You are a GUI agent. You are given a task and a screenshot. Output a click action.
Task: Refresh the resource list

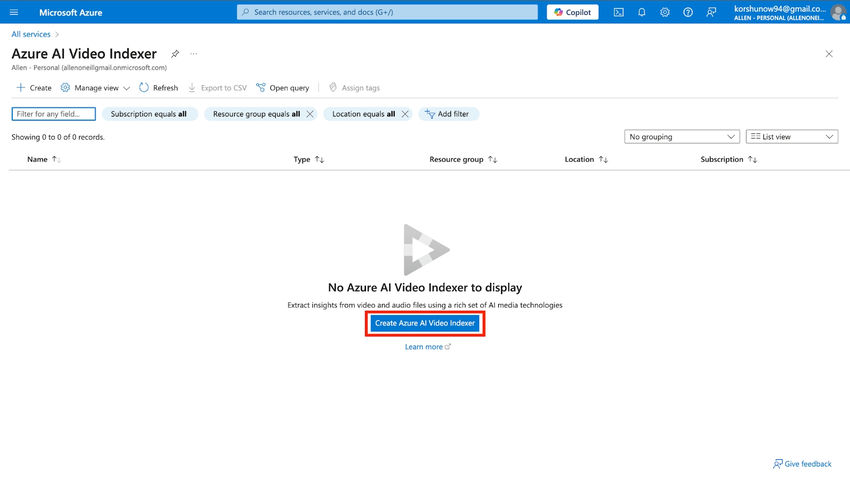(158, 88)
